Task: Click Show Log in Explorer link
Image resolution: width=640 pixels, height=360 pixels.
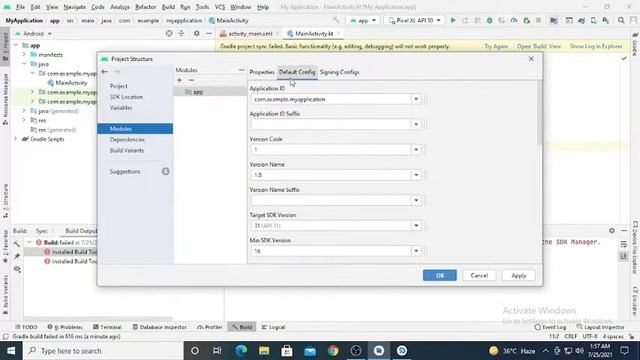Action: [596, 47]
